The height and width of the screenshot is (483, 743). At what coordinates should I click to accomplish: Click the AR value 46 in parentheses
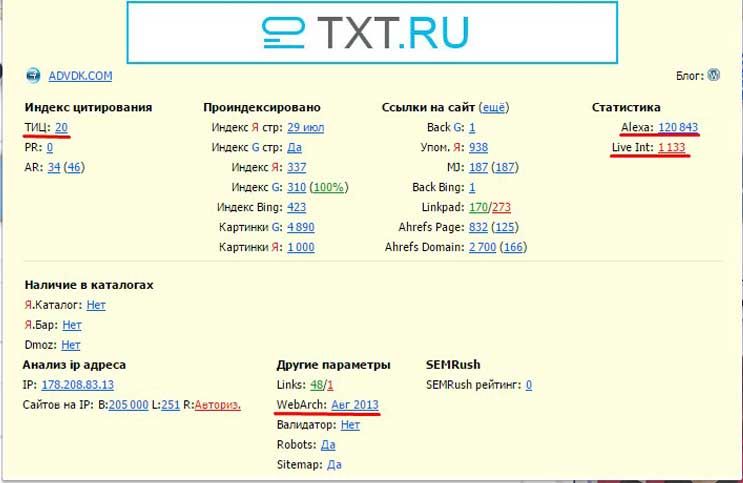(74, 167)
